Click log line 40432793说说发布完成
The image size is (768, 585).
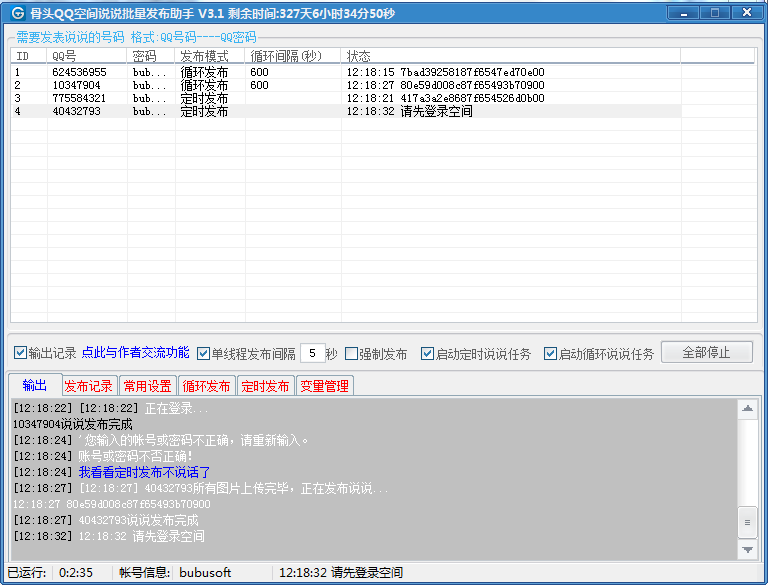click(139, 520)
